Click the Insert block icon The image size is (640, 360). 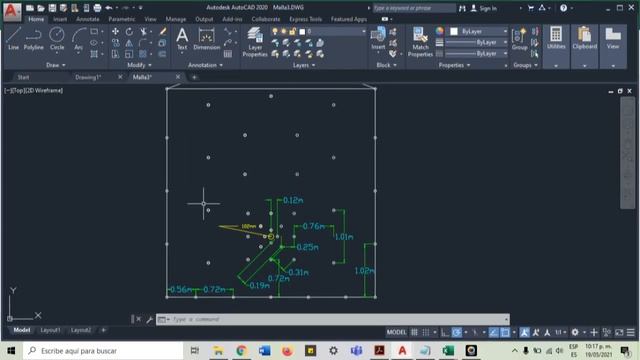pos(378,38)
